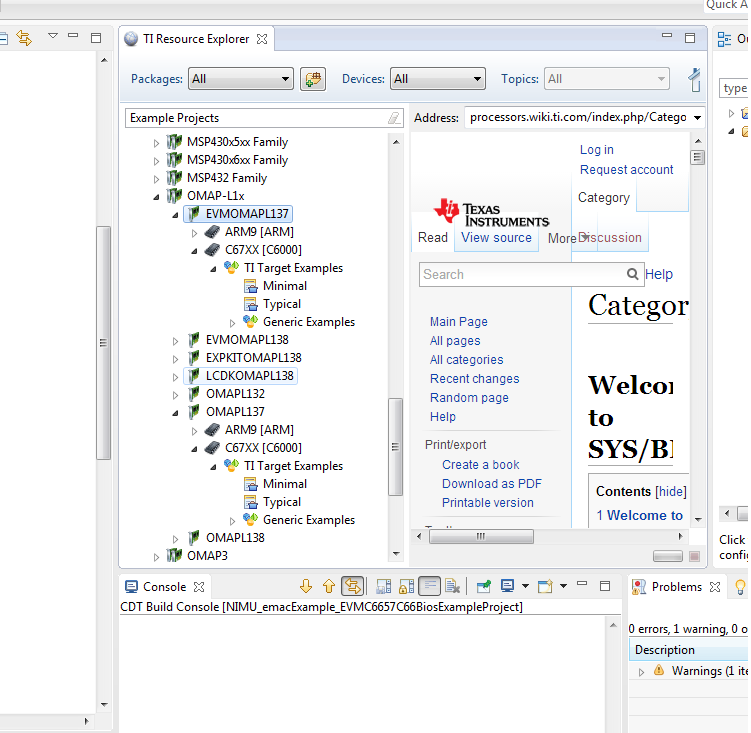
Task: Expand the EVMOMAPL138 node
Action: [175, 341]
